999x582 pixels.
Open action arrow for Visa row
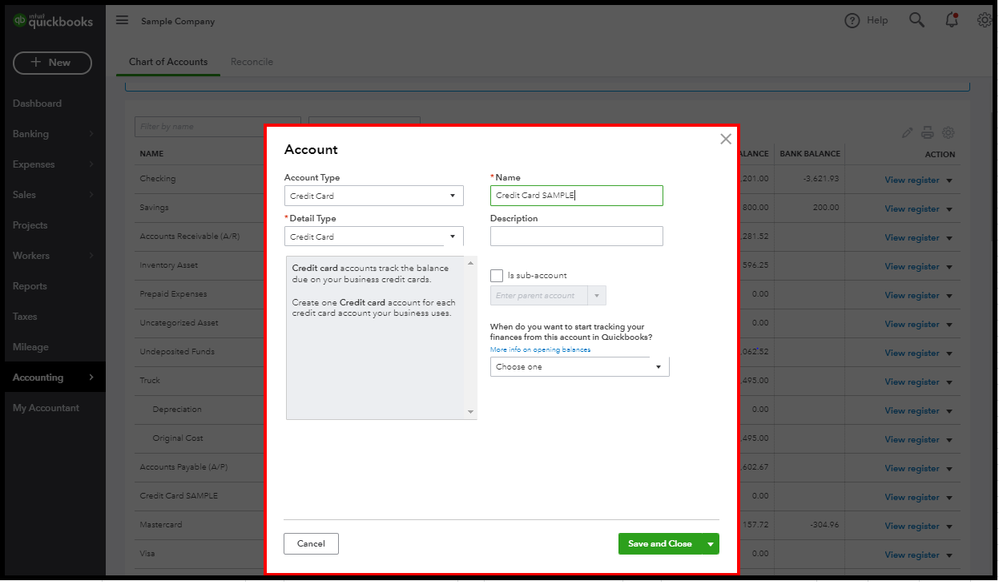(949, 555)
